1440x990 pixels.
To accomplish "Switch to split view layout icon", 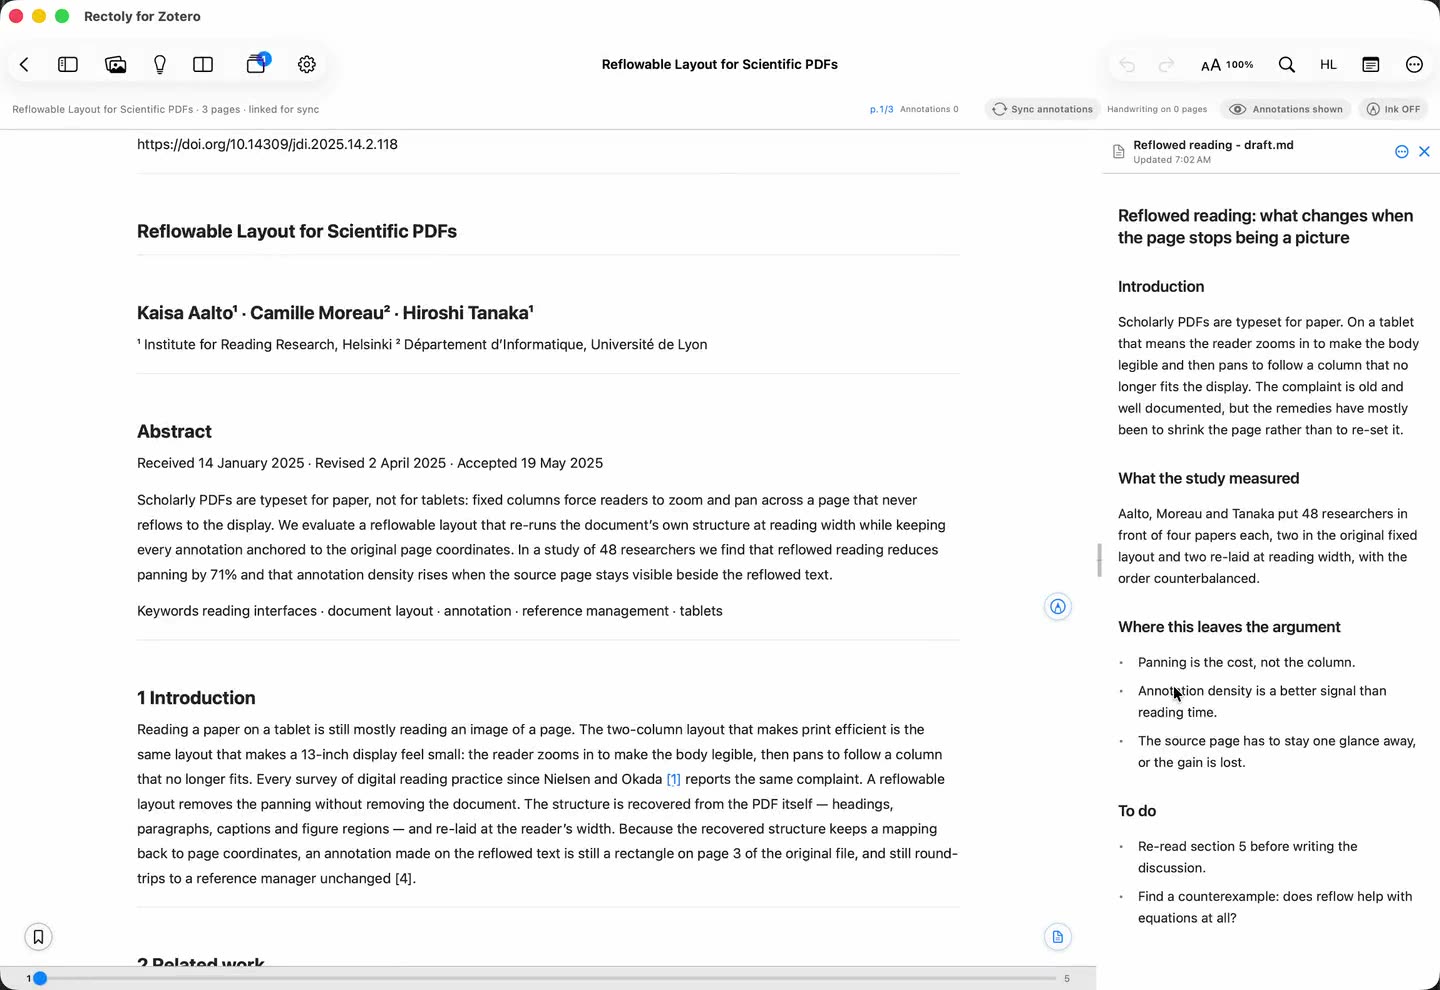I will click(203, 64).
